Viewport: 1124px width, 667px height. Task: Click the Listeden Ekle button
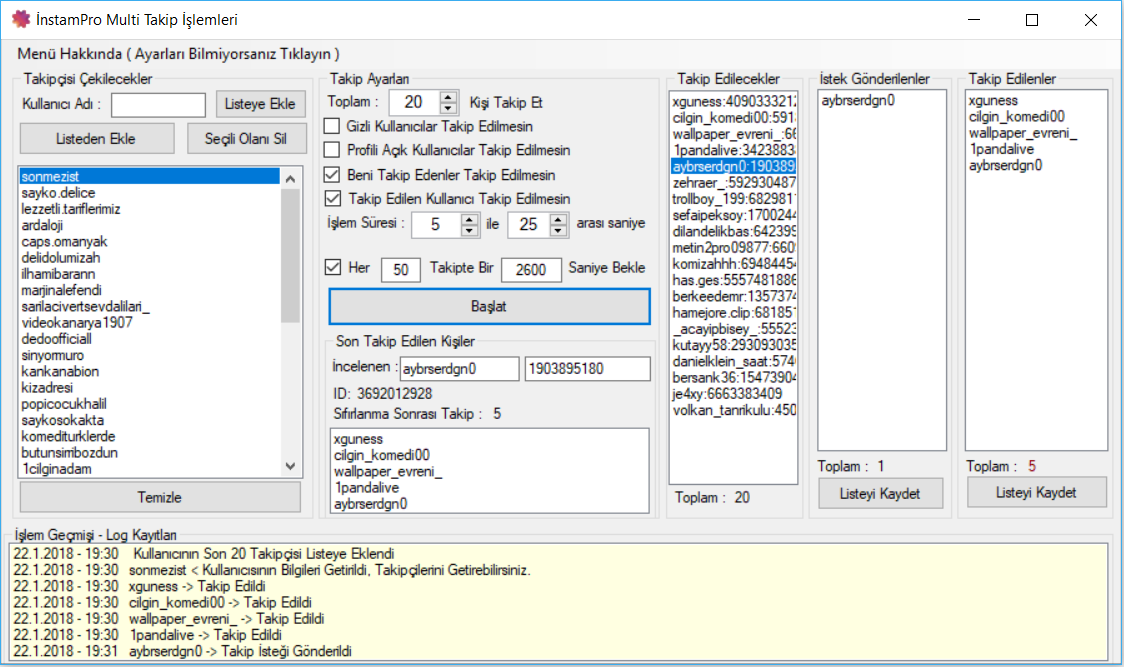point(97,138)
